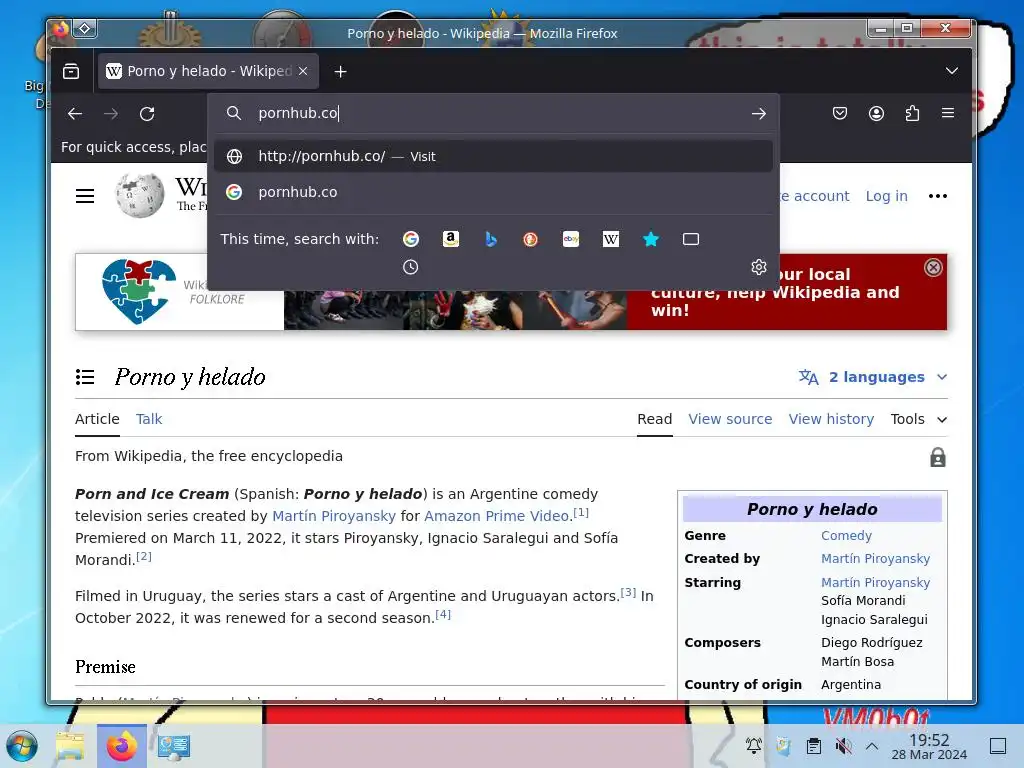
Task: Visit http://pornhub.co/ suggestion row
Action: 494,156
